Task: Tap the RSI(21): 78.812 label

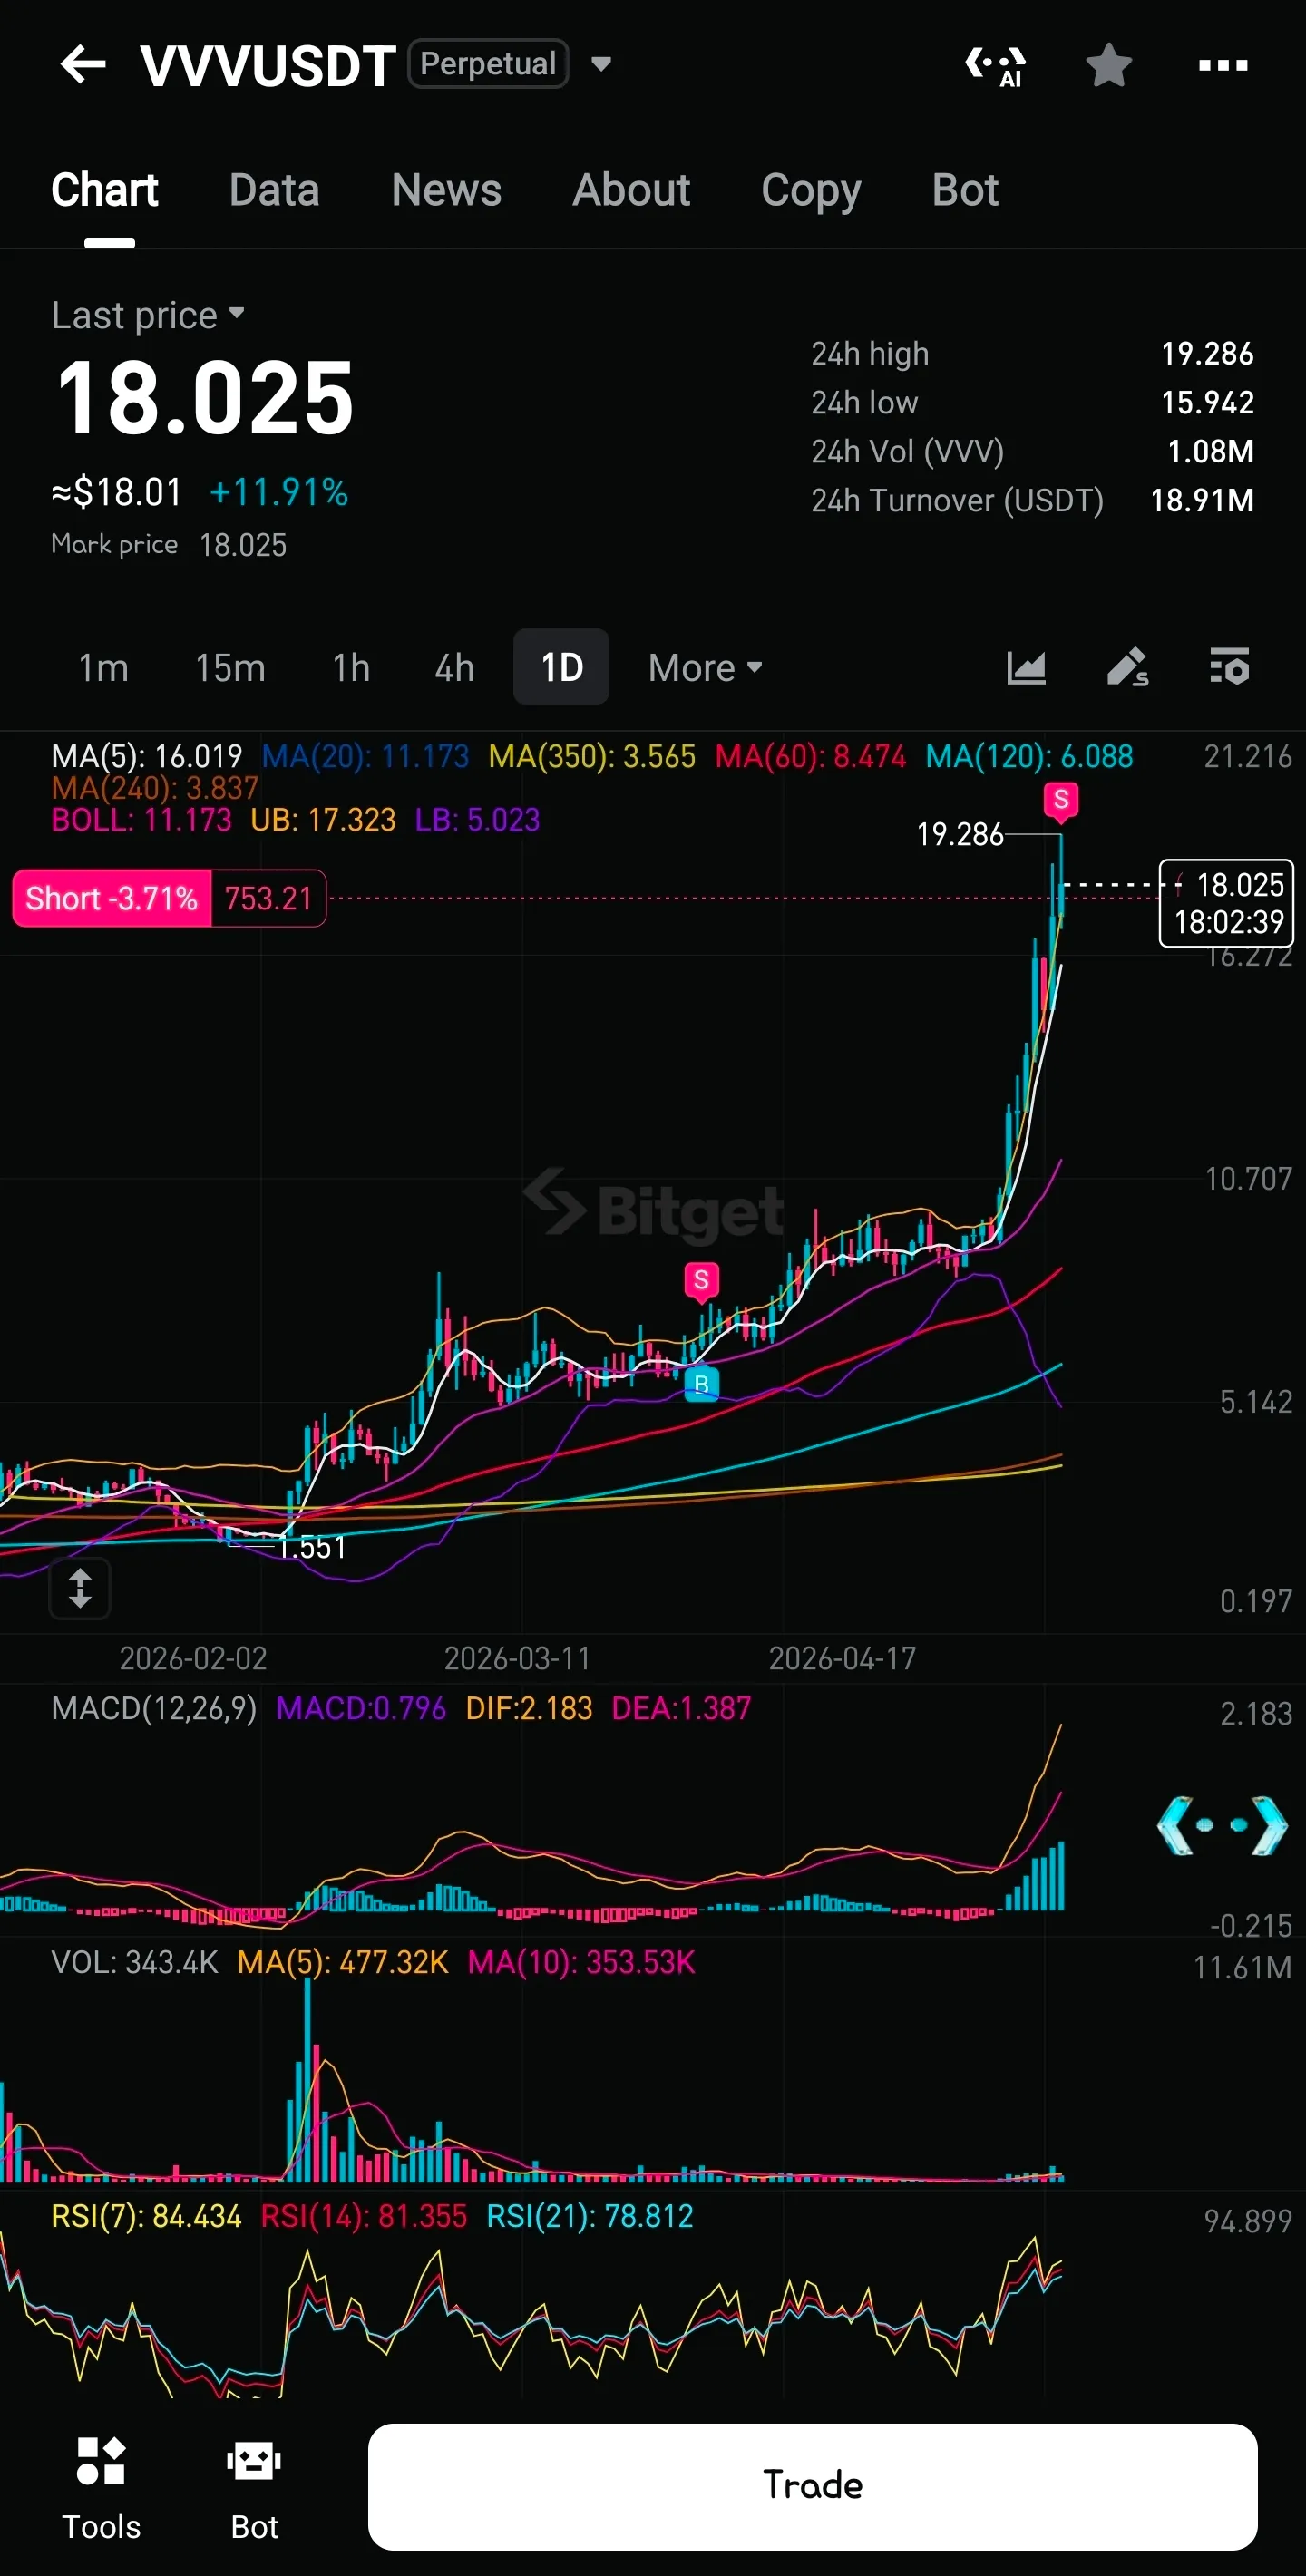Action: click(590, 2216)
